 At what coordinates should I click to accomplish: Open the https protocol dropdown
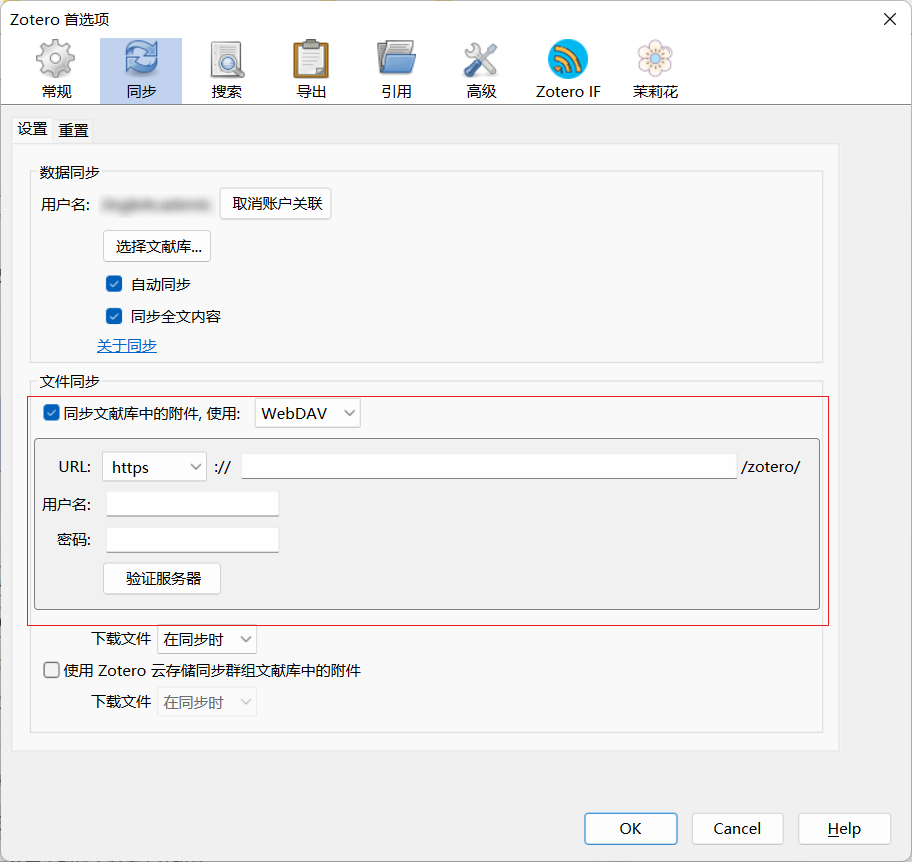tap(154, 467)
